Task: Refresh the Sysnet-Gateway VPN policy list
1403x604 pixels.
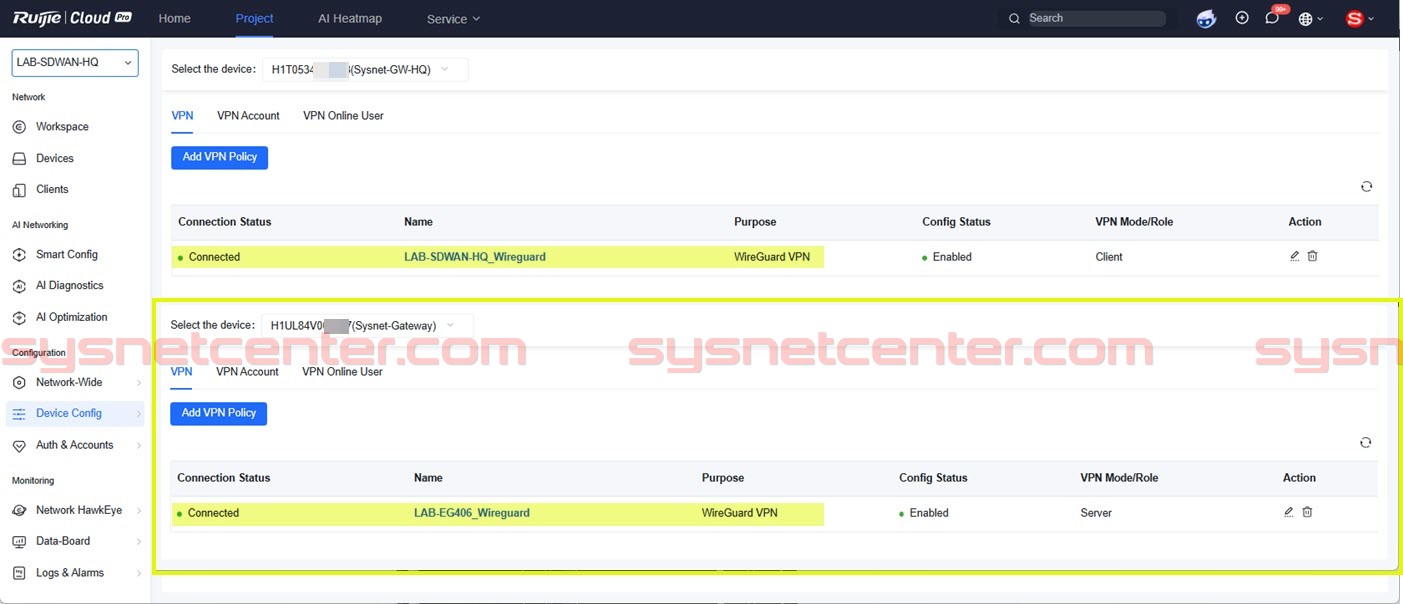Action: pyautogui.click(x=1365, y=442)
